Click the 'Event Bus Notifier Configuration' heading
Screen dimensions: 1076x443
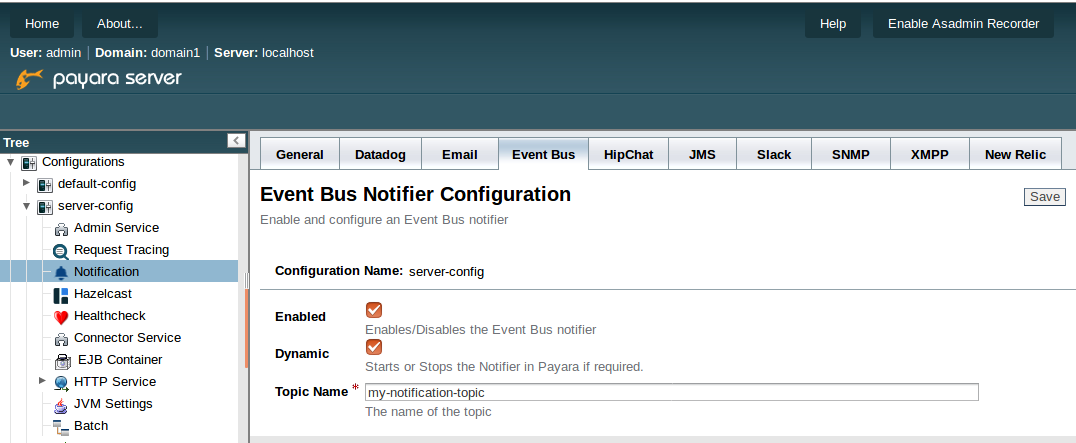pyautogui.click(x=415, y=194)
